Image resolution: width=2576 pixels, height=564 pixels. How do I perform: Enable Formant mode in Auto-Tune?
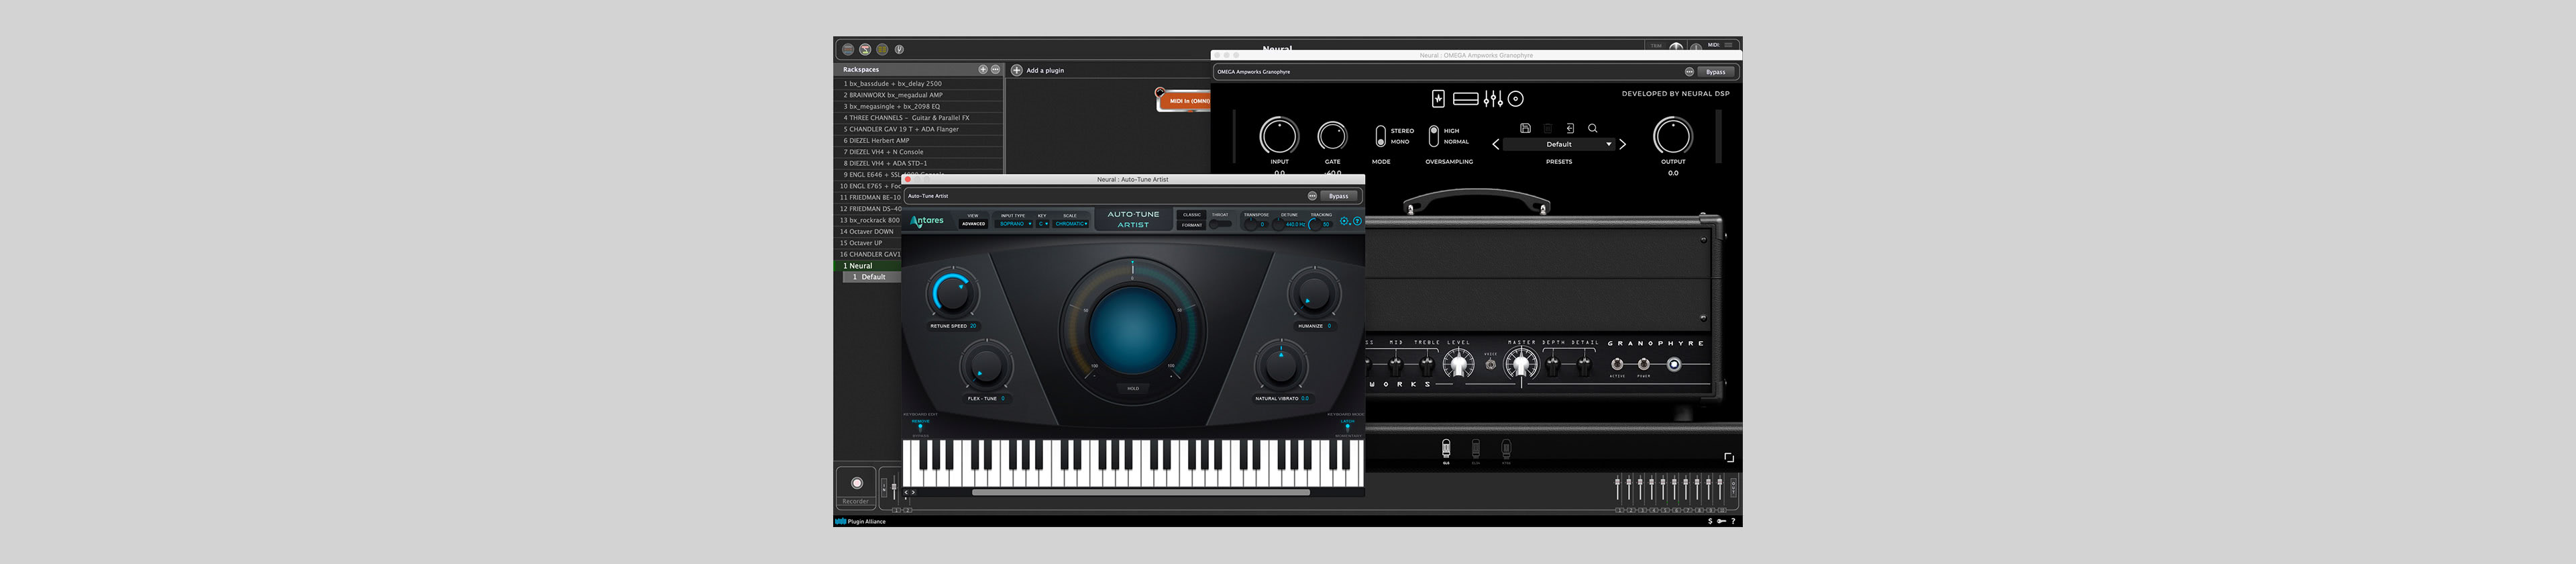[x=1192, y=225]
